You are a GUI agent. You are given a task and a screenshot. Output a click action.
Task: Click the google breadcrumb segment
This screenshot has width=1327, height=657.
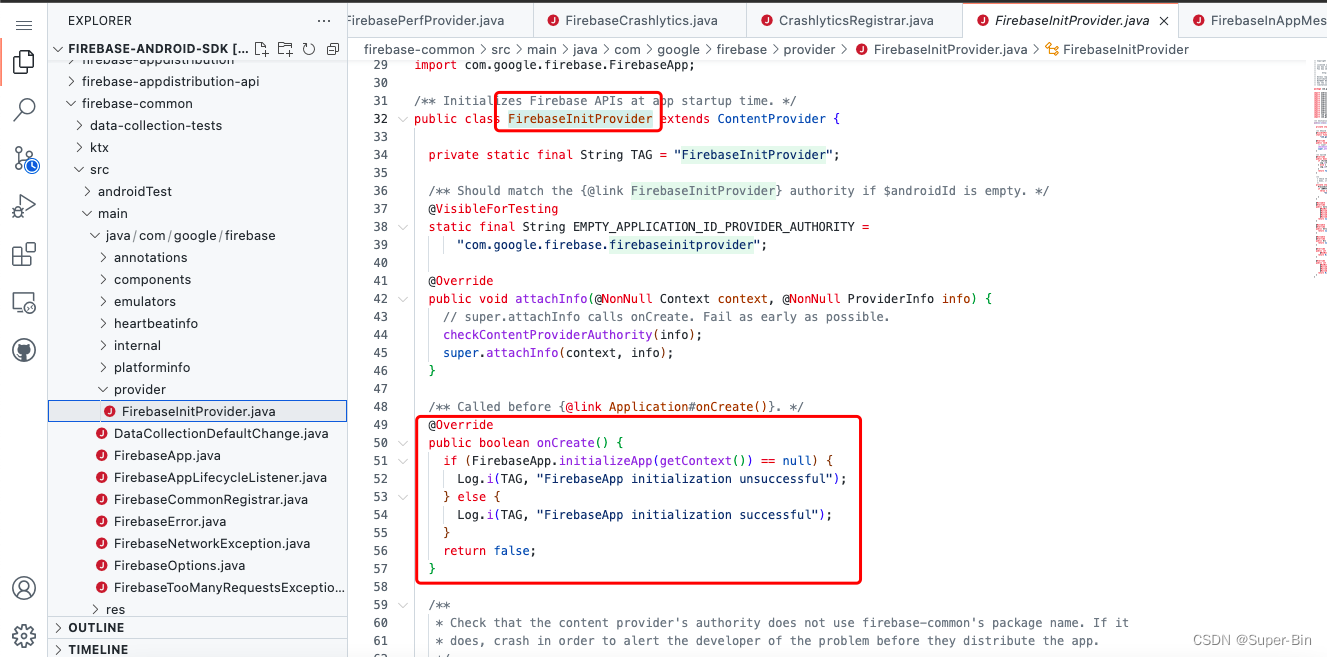[x=679, y=49]
